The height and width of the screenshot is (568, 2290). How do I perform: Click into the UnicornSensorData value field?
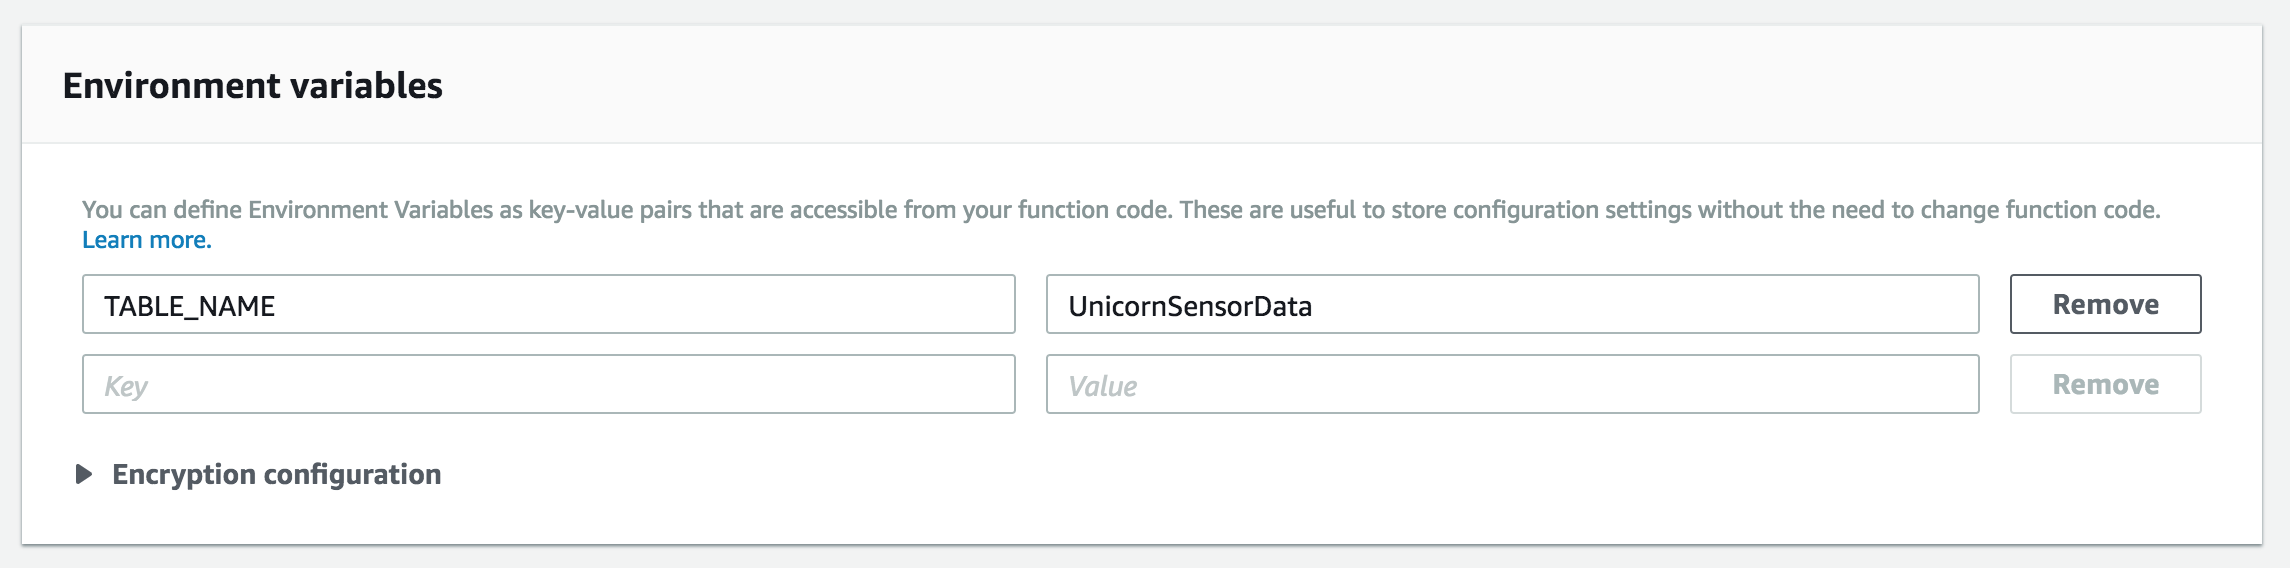[x=1512, y=304]
